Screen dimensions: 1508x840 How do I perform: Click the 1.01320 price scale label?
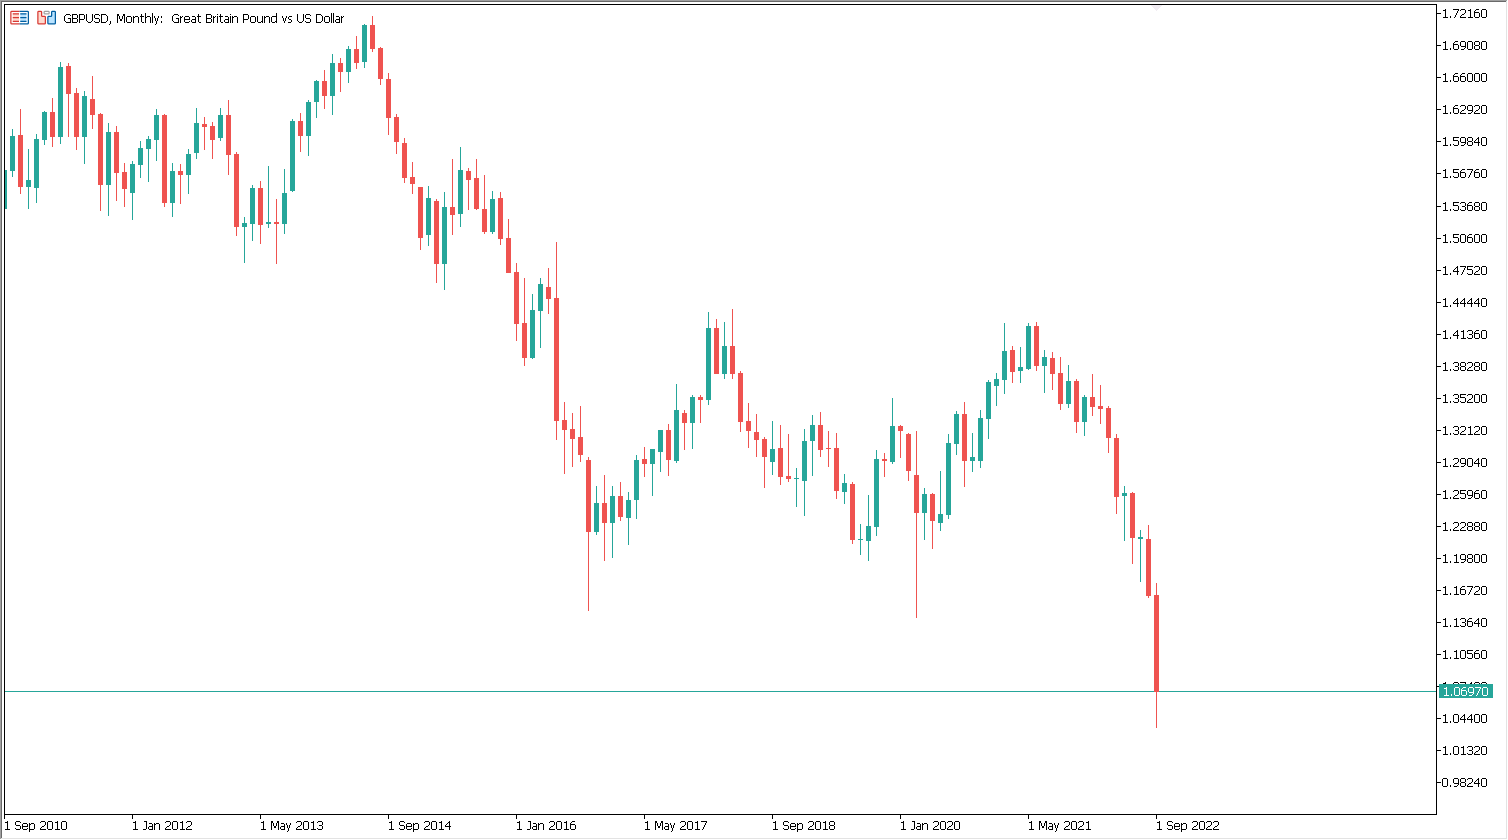point(1464,750)
